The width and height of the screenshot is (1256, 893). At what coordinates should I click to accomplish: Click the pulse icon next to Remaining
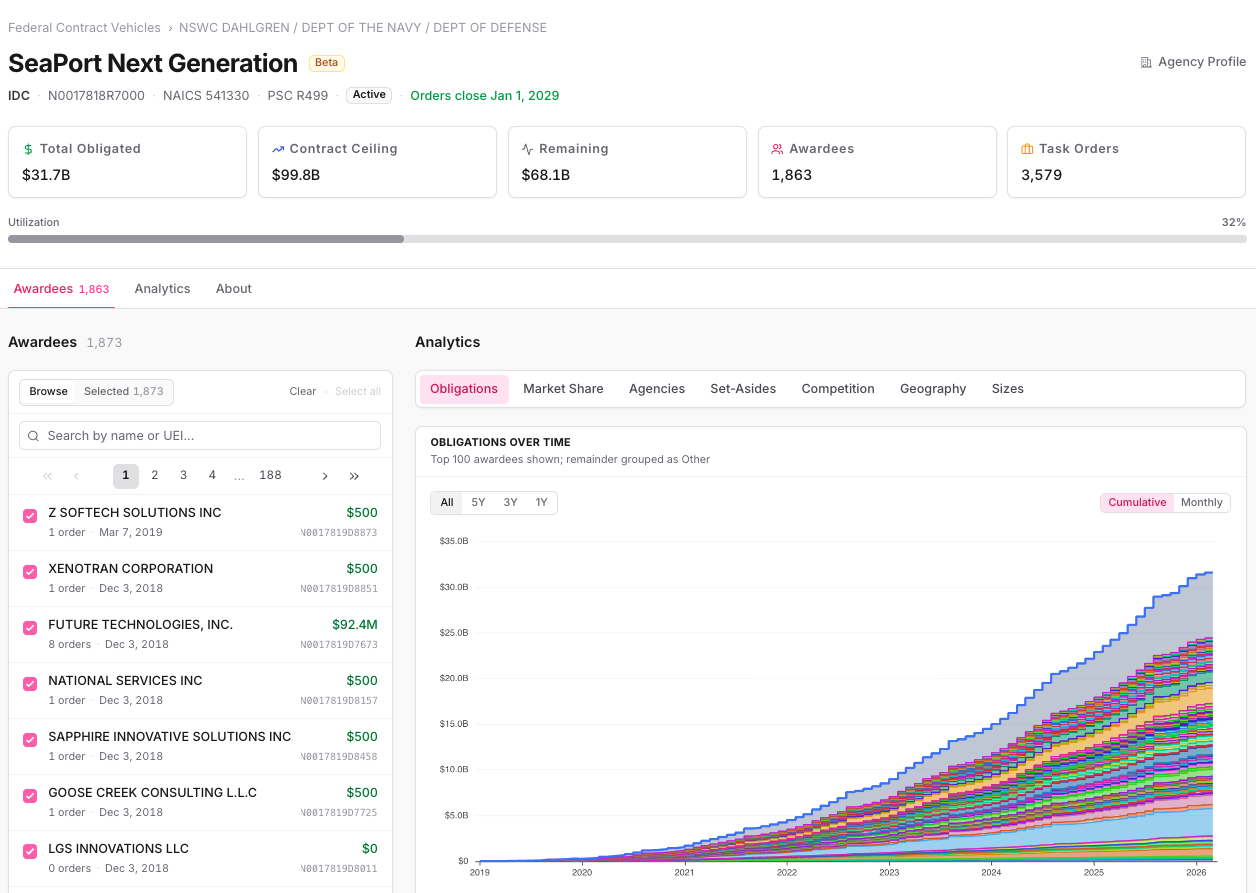(x=528, y=149)
